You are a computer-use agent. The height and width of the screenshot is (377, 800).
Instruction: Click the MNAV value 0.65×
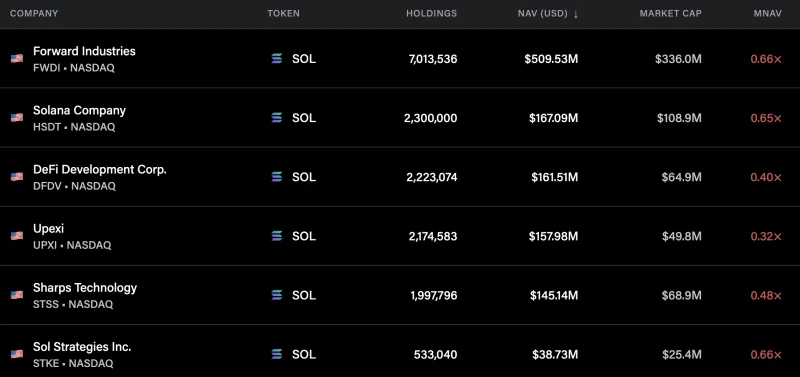click(x=766, y=118)
